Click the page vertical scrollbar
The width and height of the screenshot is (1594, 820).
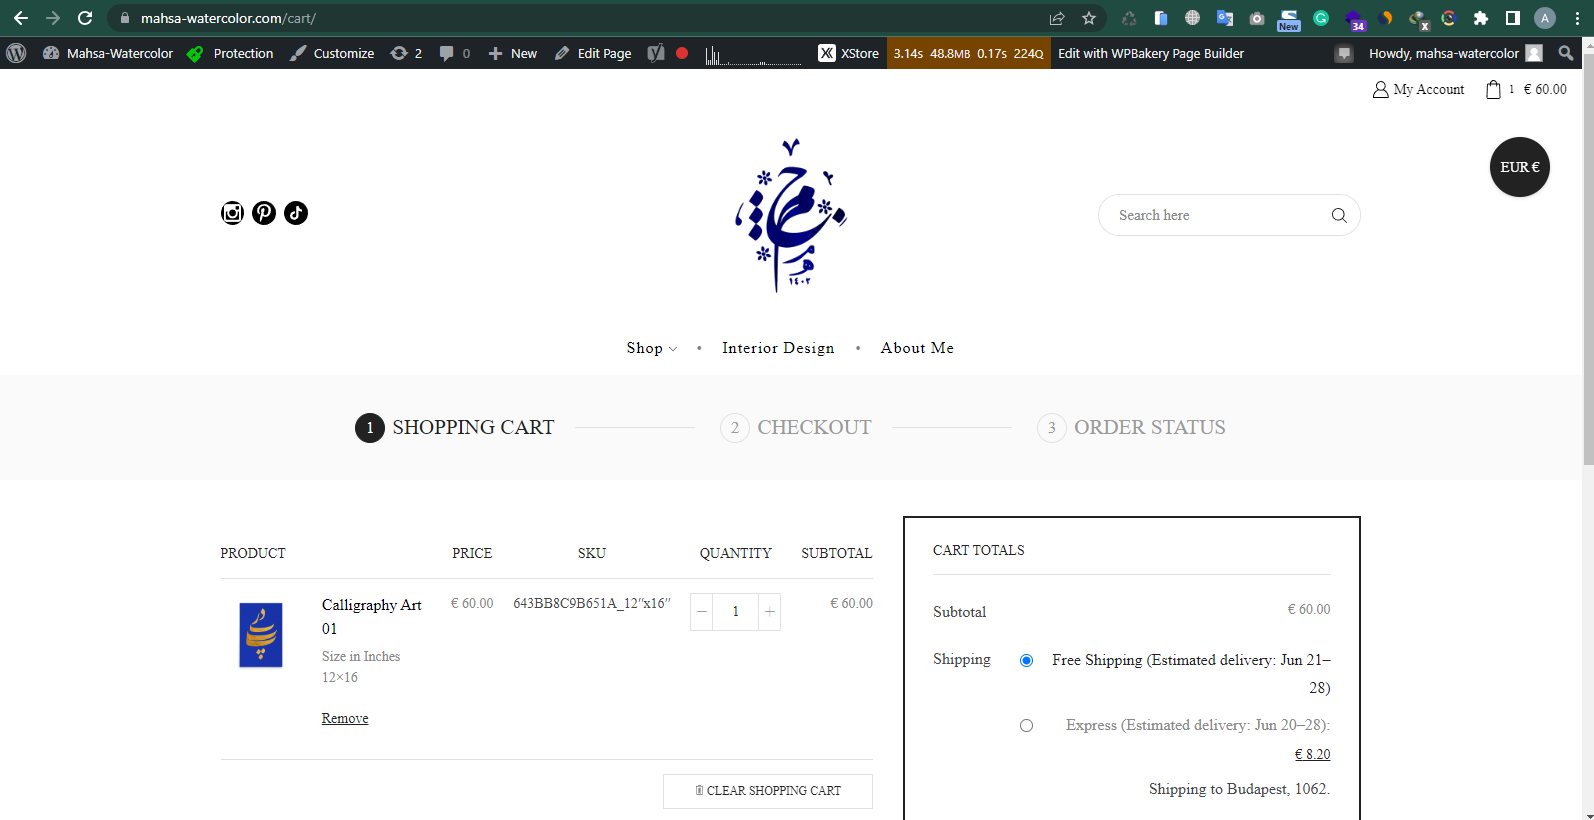pos(1587,260)
